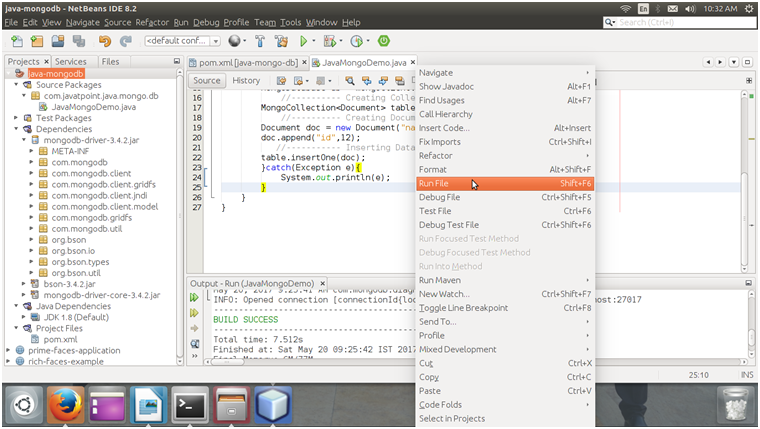Click the search input field
The height and width of the screenshot is (429, 760).
click(680, 22)
